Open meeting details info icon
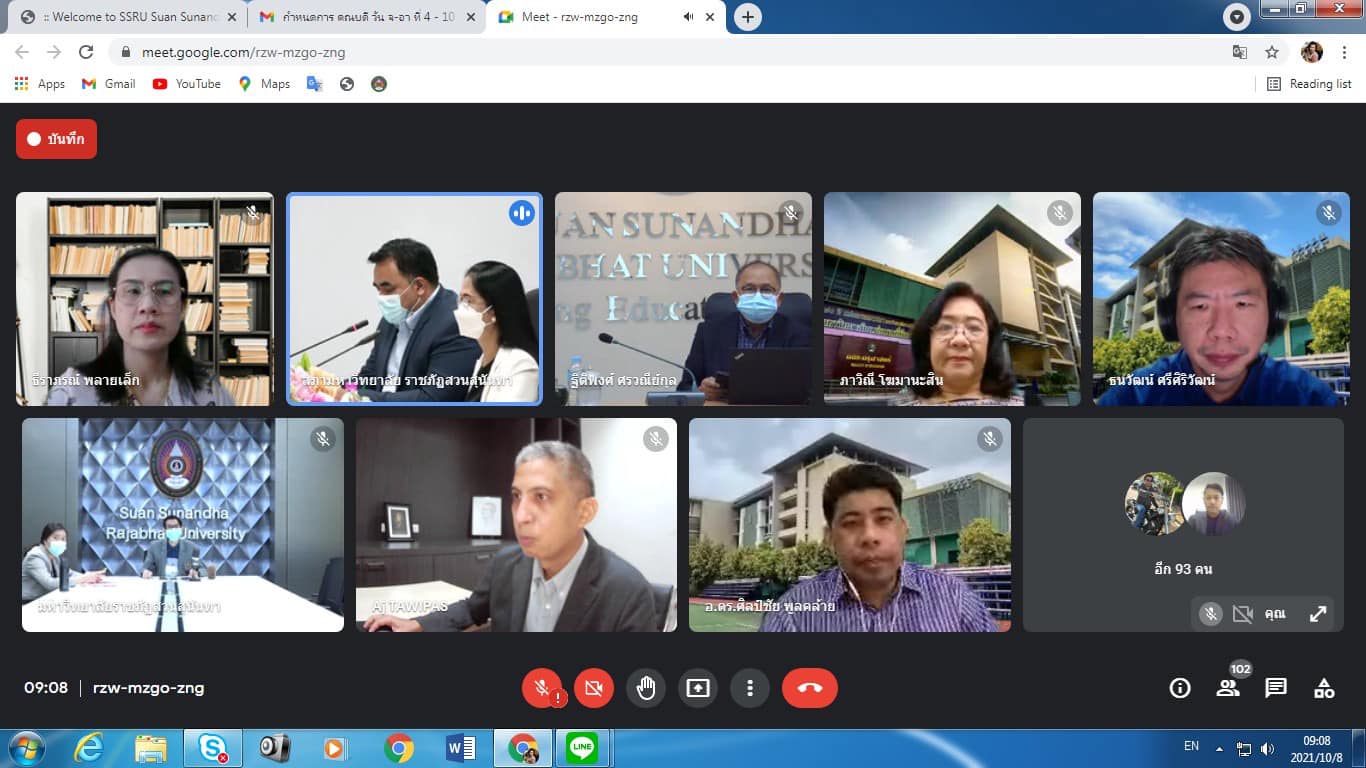The width and height of the screenshot is (1366, 768). coord(1180,688)
